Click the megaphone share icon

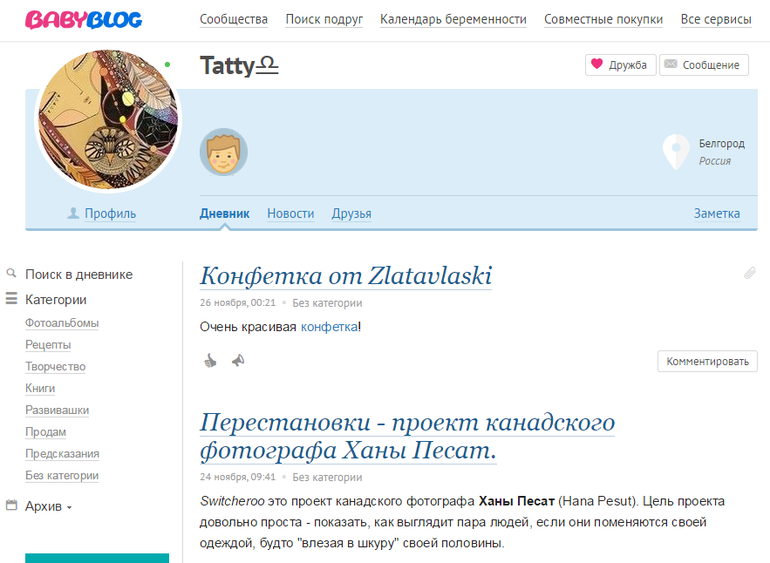click(238, 361)
